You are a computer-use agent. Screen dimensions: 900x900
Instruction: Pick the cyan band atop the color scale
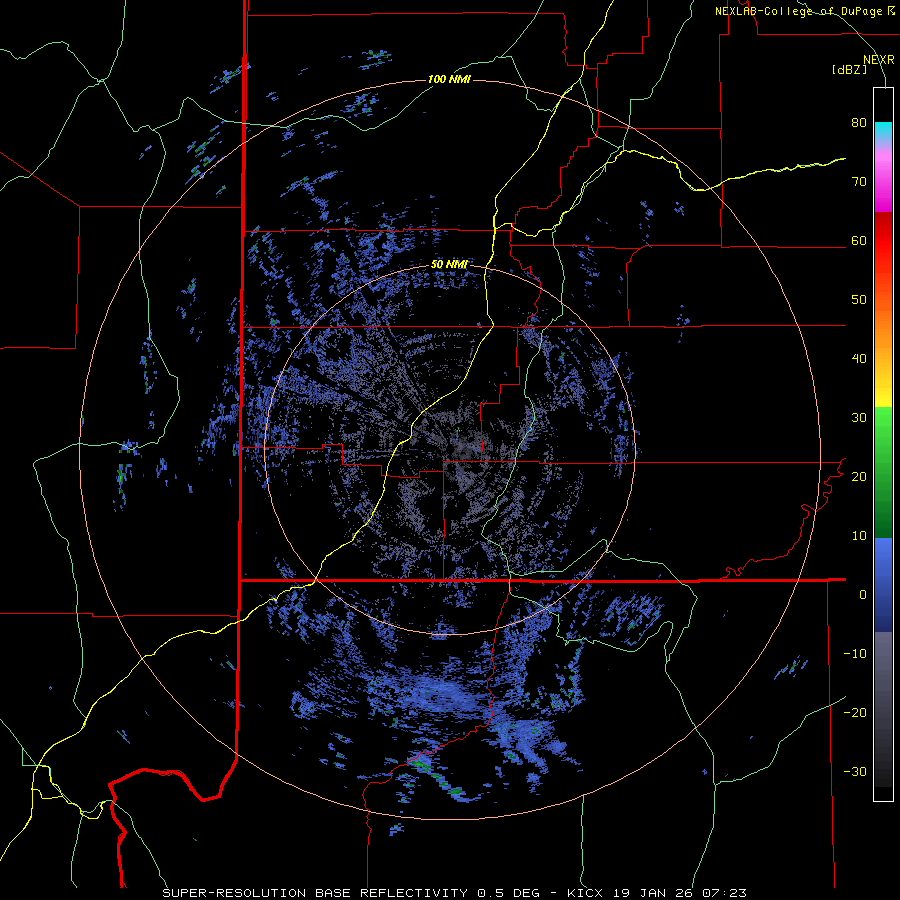883,132
